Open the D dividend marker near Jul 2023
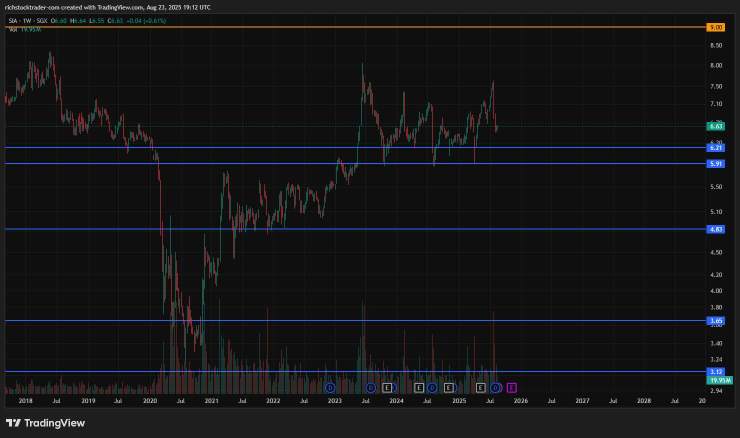Image resolution: width=740 pixels, height=438 pixels. click(371, 388)
